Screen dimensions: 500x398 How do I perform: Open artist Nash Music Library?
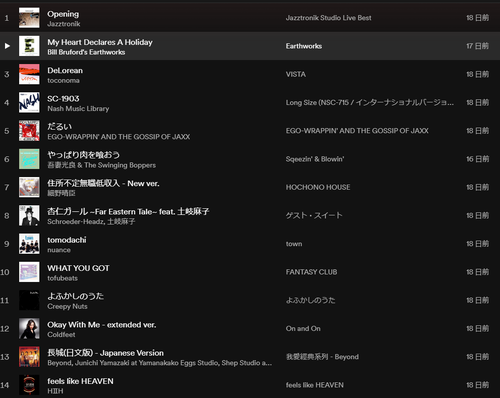[x=78, y=109]
